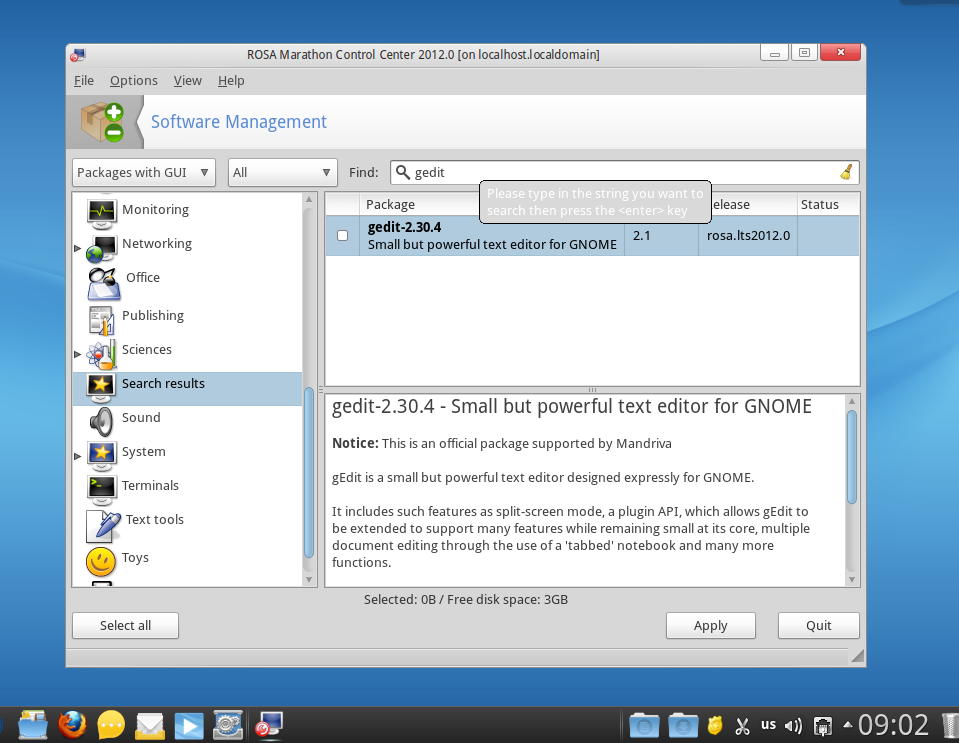
Task: Click the System category icon
Action: click(x=101, y=456)
